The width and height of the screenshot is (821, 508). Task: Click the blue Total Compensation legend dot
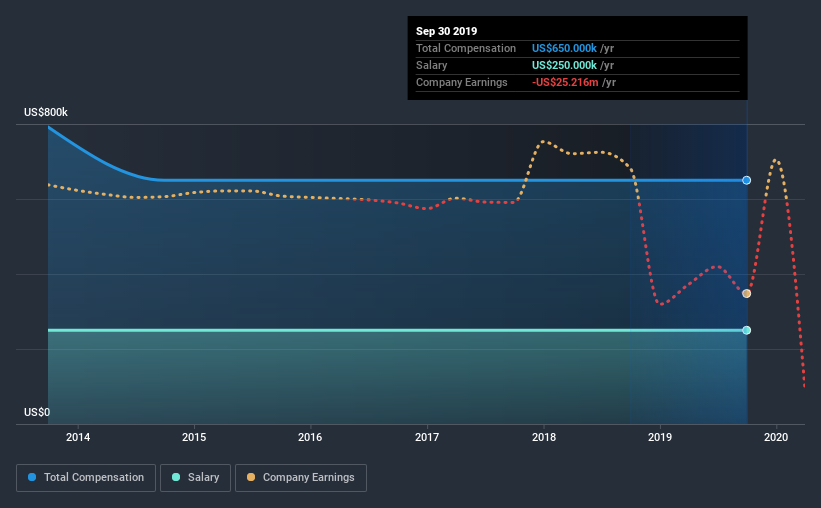pyautogui.click(x=32, y=477)
